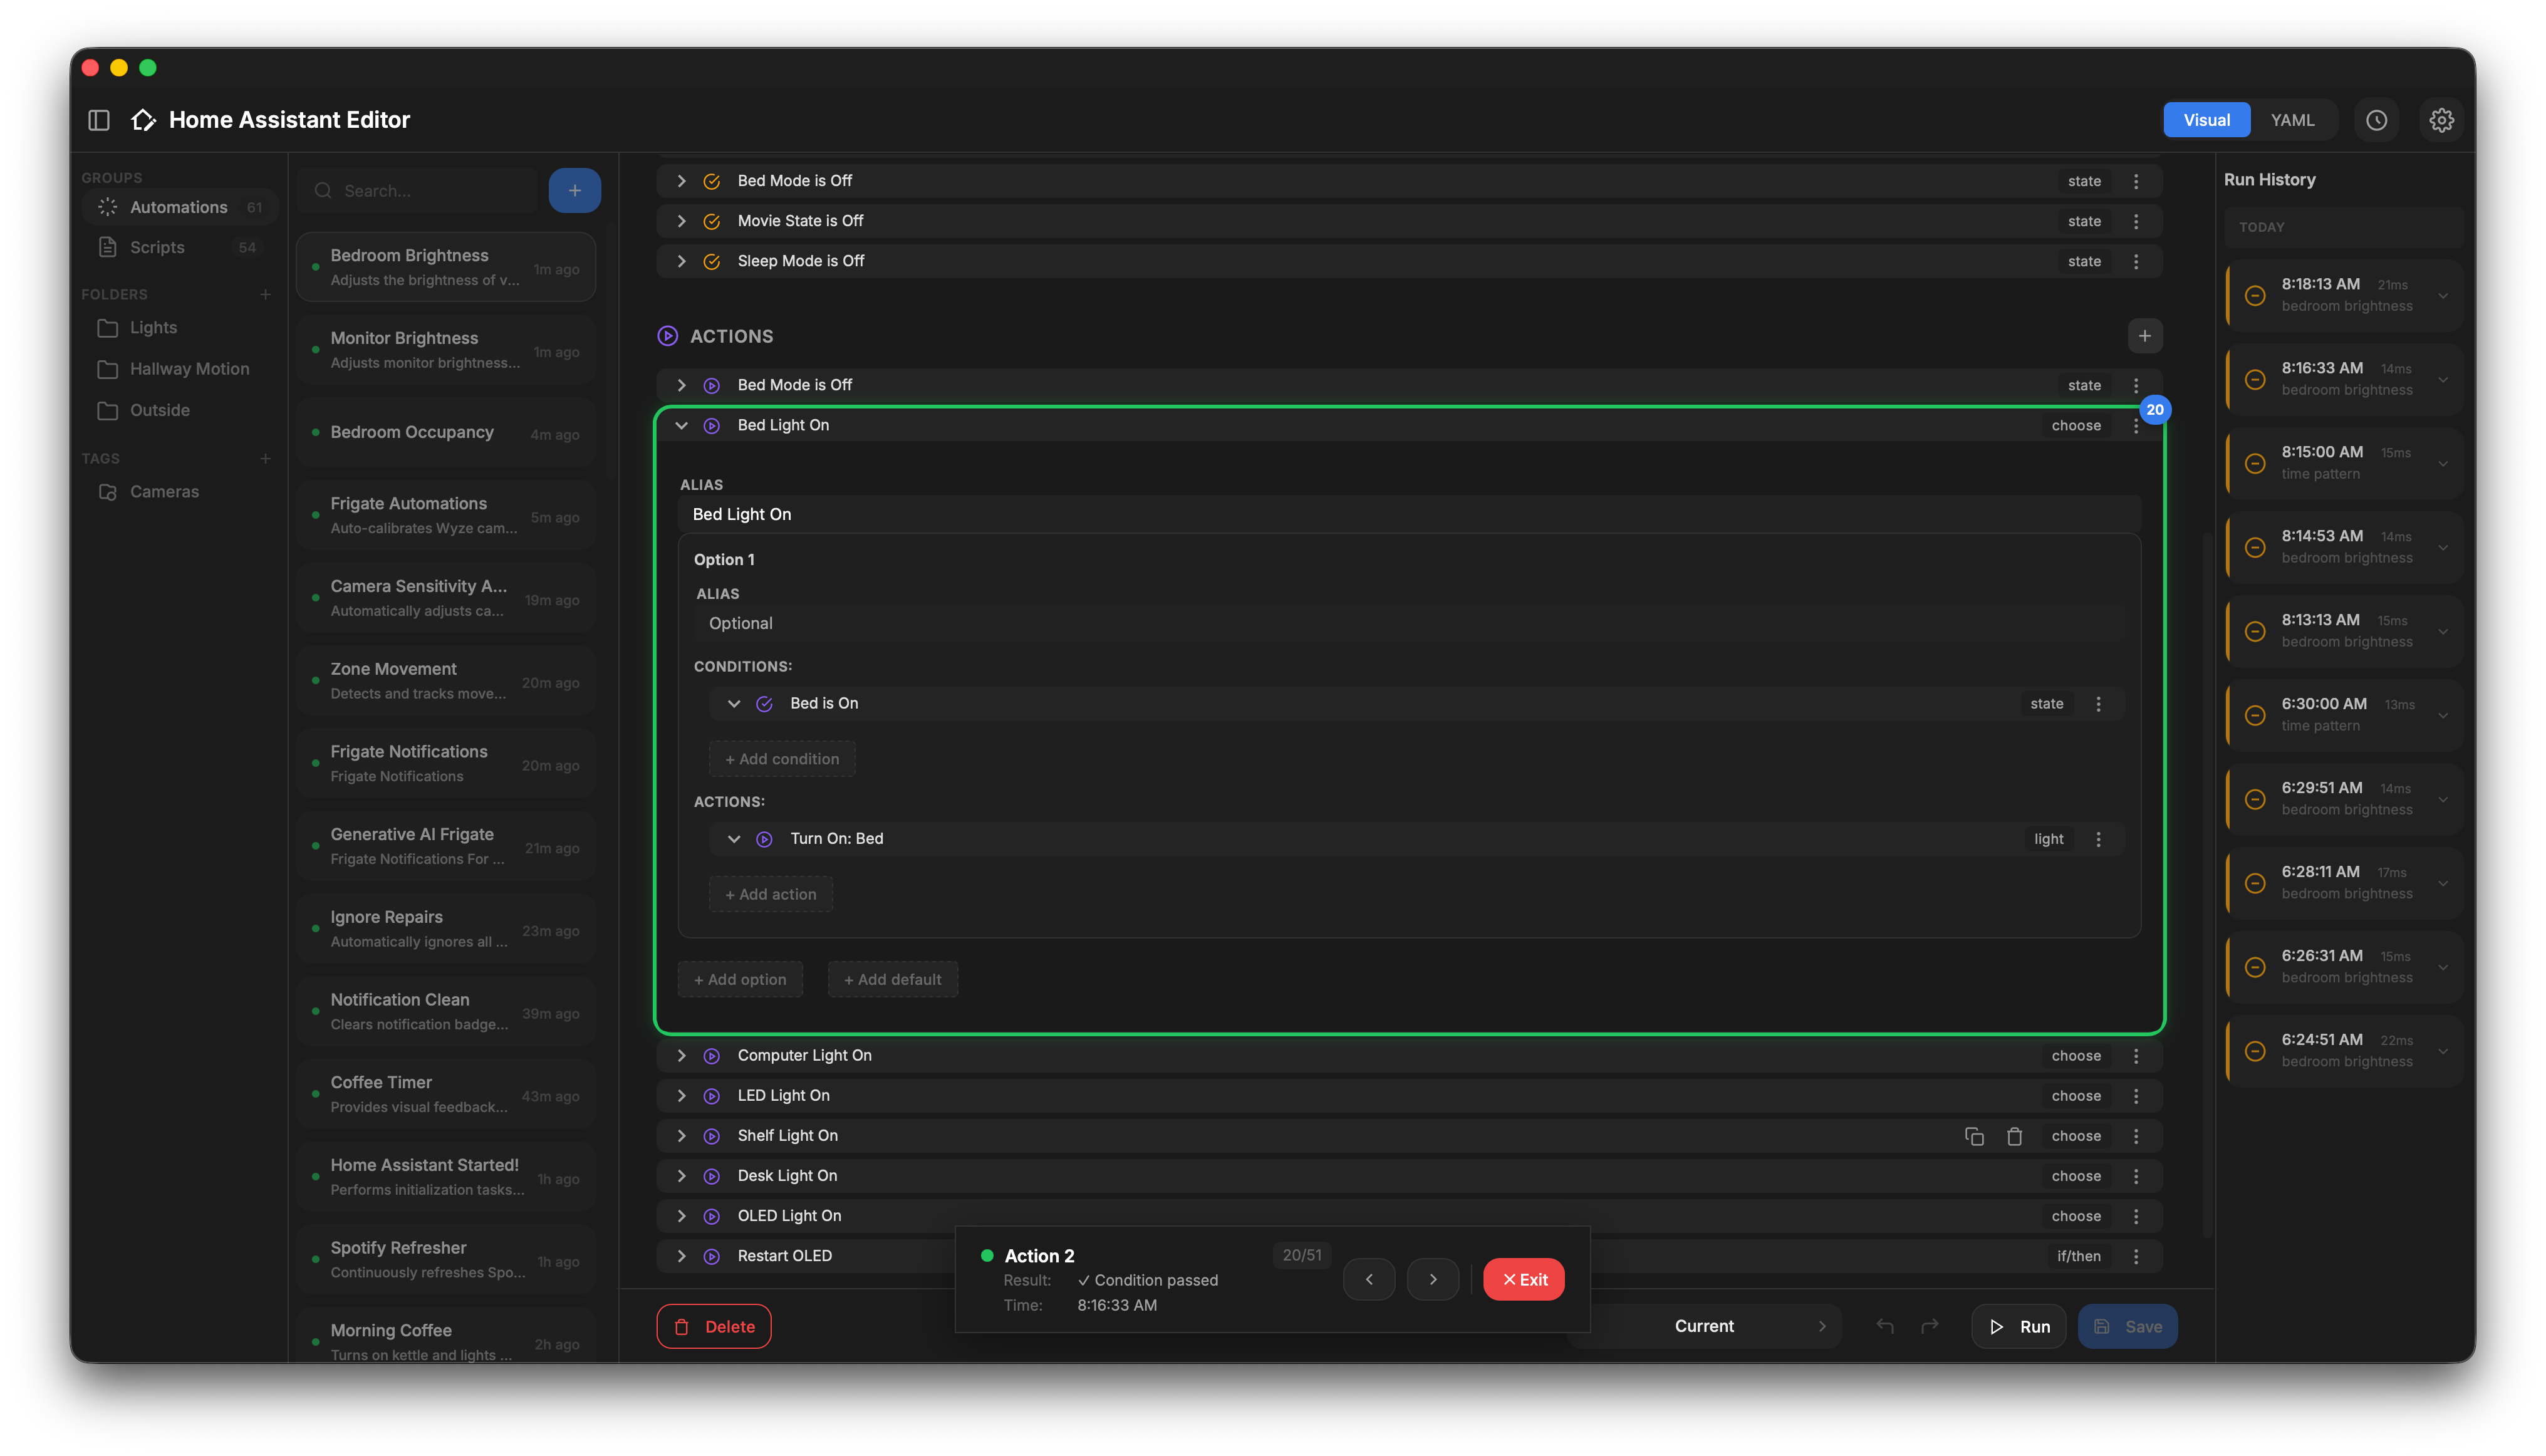This screenshot has width=2546, height=1456.
Task: Select the Automations group
Action: tap(179, 207)
